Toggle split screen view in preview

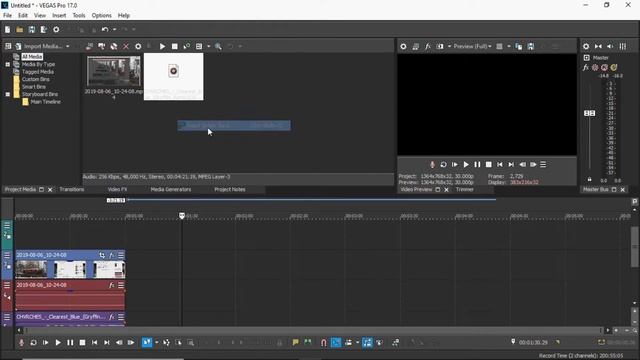click(x=440, y=46)
